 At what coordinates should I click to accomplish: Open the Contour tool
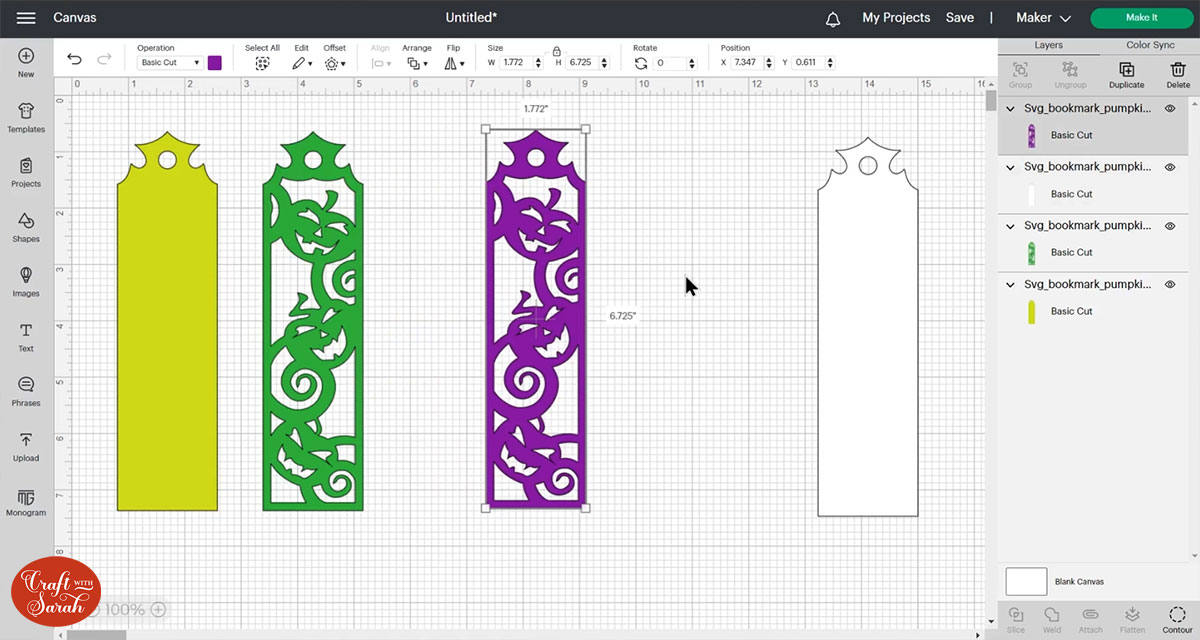[1177, 618]
